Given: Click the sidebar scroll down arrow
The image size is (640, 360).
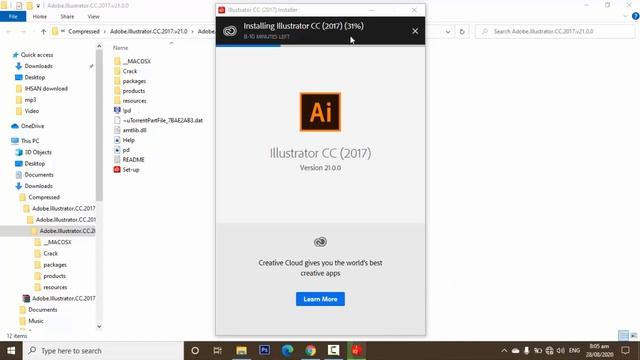Looking at the screenshot, I should pos(99,326).
